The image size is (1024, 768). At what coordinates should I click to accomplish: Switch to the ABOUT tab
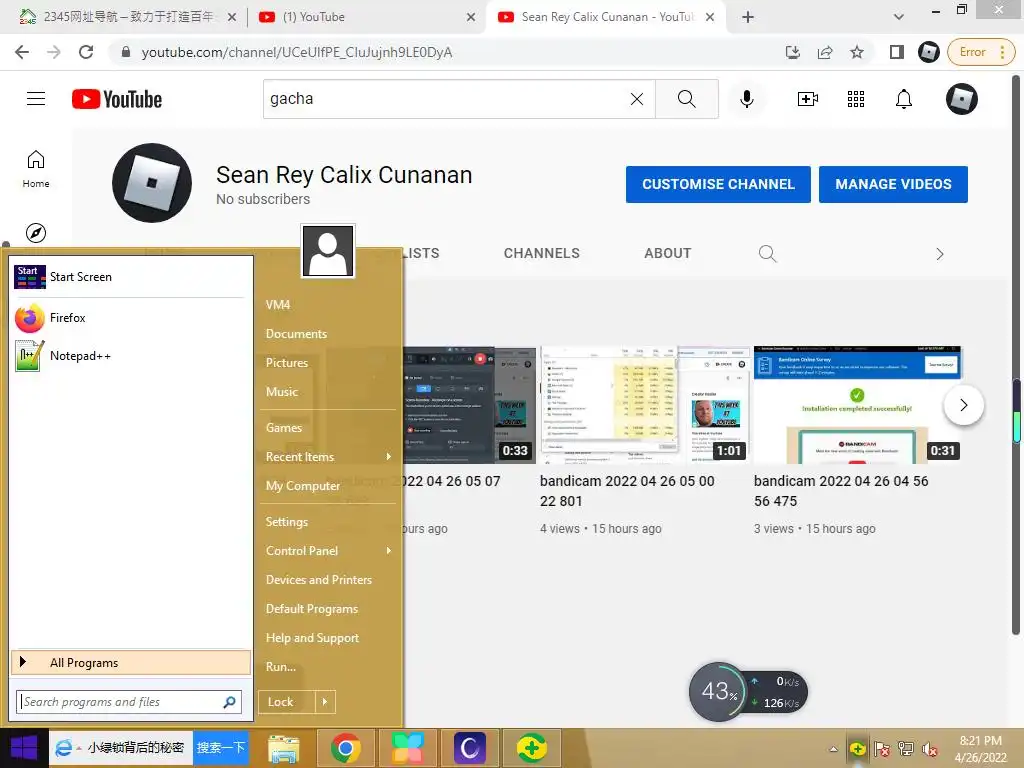[x=667, y=253]
